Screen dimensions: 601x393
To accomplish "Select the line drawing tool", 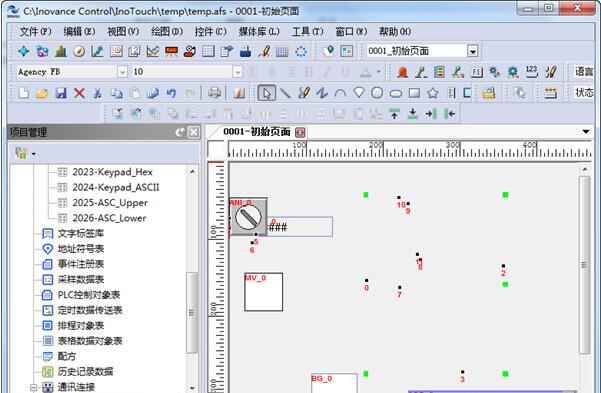I will [x=285, y=93].
